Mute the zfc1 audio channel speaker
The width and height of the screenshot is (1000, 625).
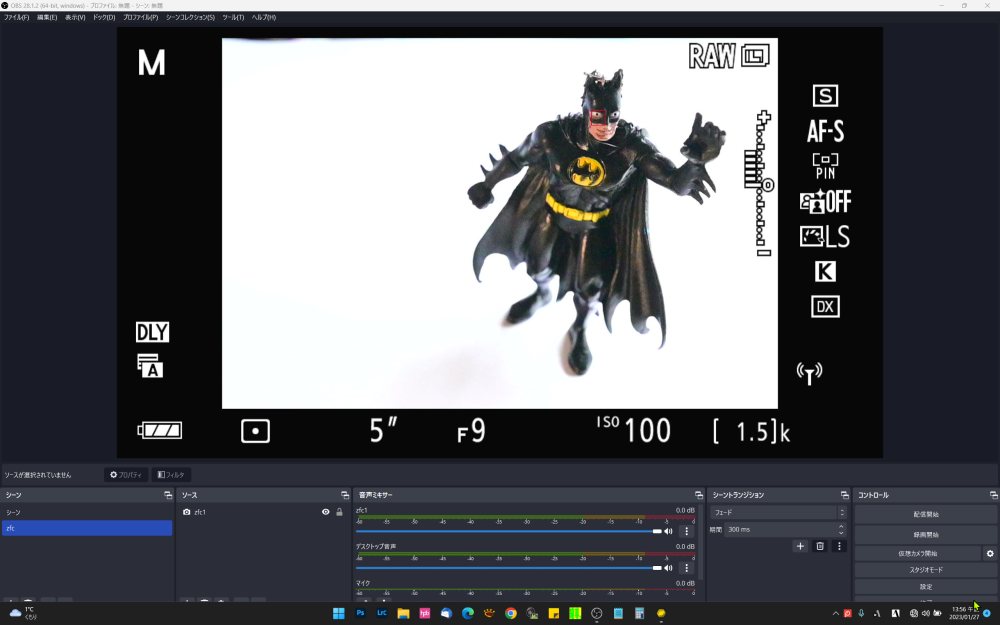click(668, 531)
